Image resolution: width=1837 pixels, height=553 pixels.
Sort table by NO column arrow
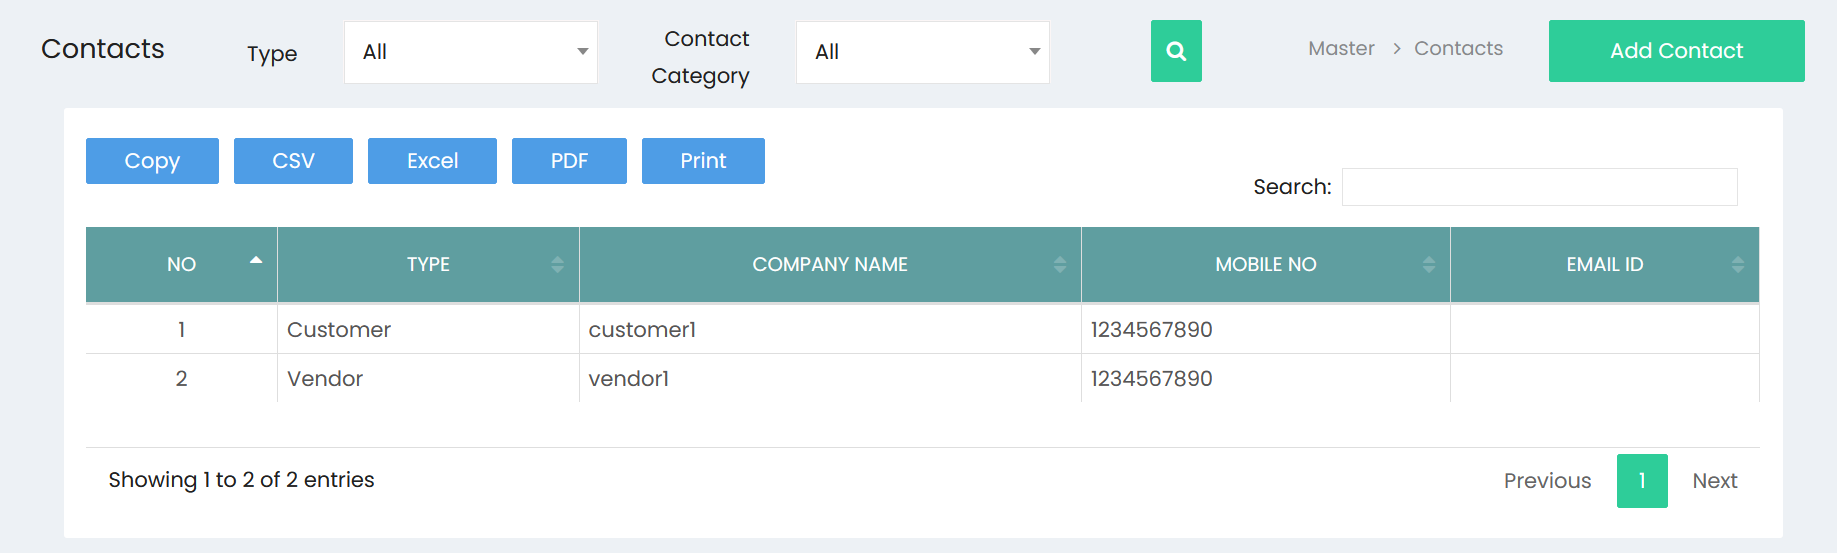coord(256,260)
